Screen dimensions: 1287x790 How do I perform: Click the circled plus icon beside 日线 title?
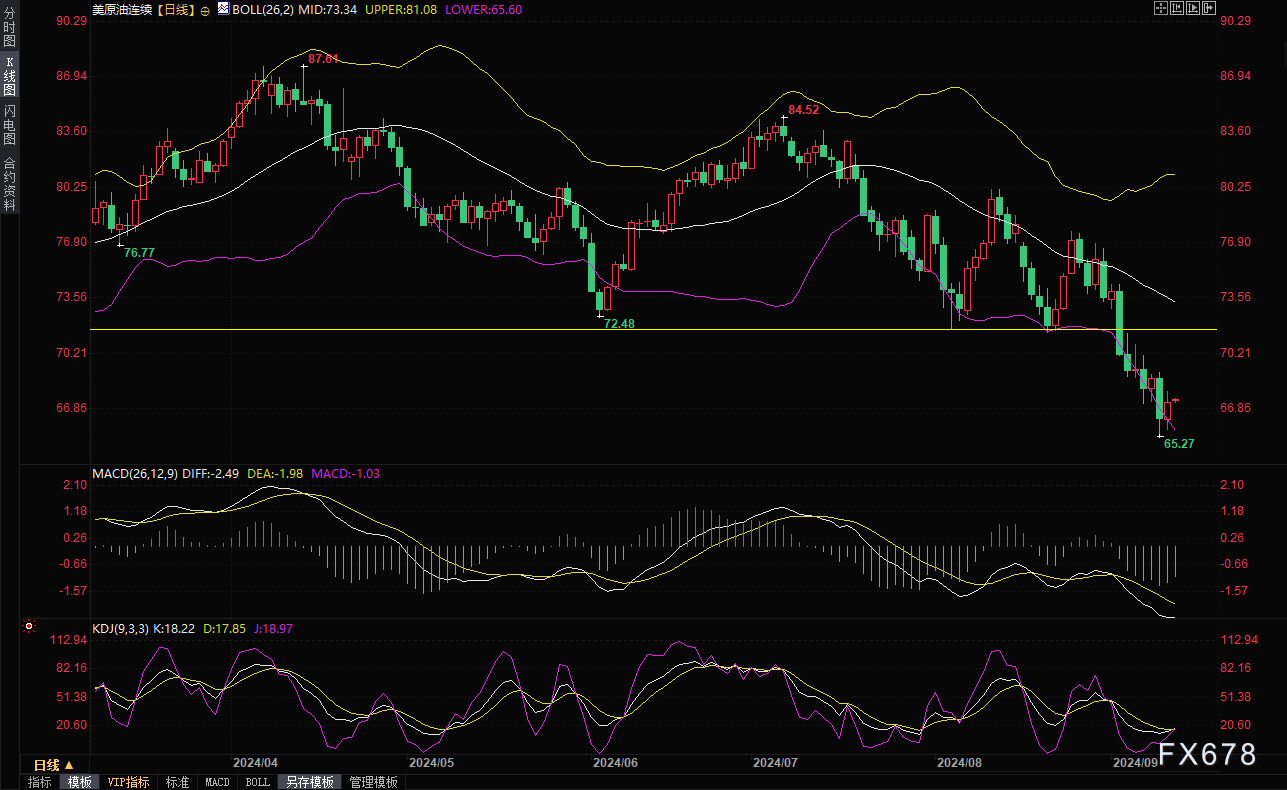205,10
